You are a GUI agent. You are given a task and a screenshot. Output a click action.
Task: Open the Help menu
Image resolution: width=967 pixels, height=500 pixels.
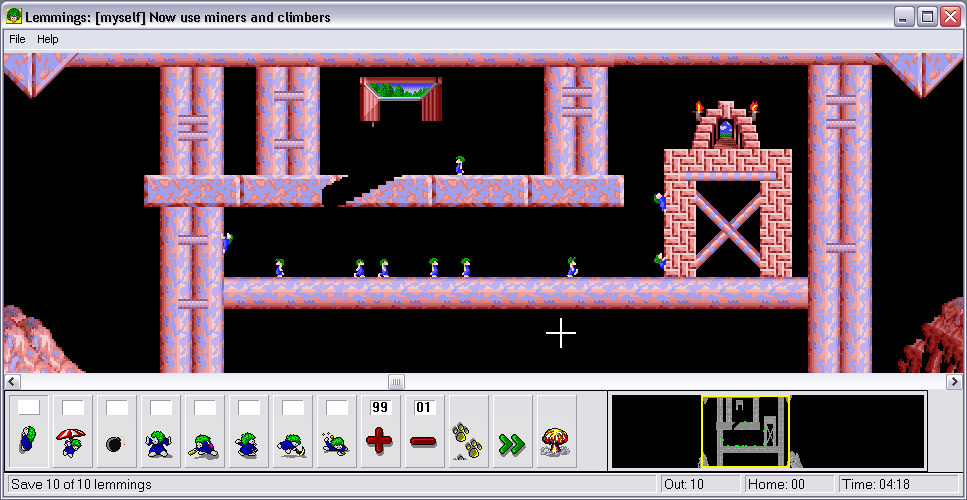(48, 39)
